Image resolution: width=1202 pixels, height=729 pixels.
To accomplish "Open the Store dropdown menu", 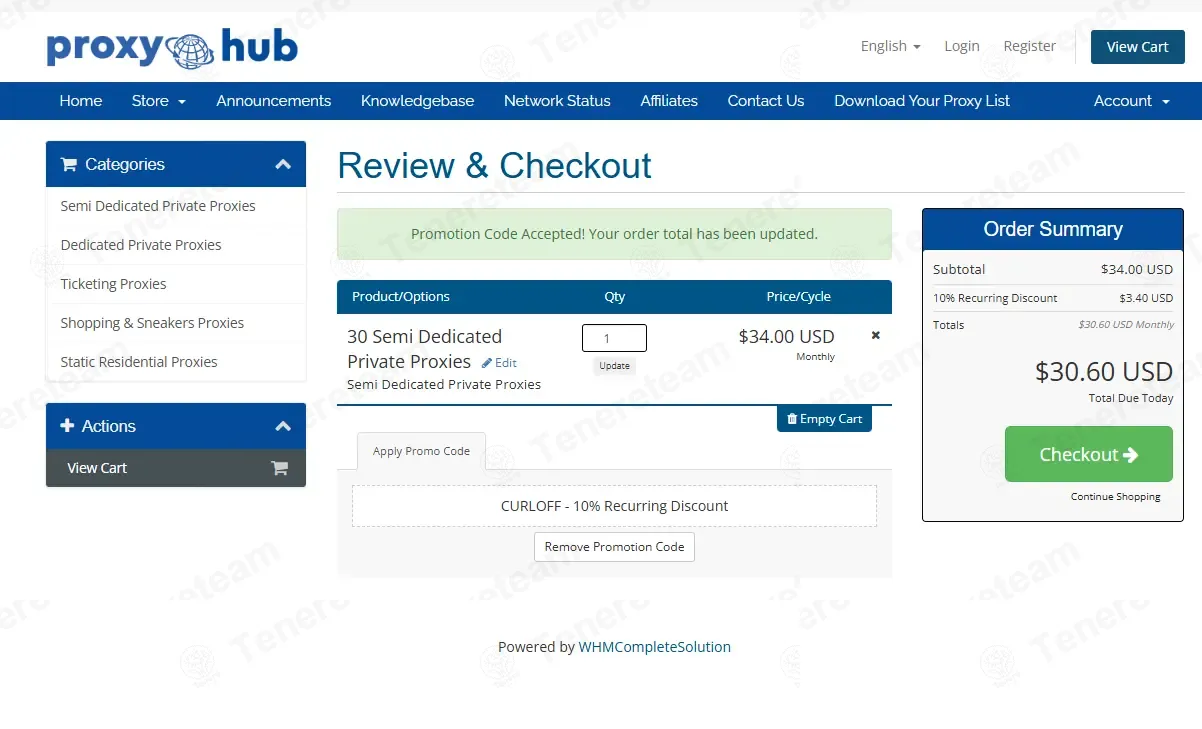I will tap(159, 101).
